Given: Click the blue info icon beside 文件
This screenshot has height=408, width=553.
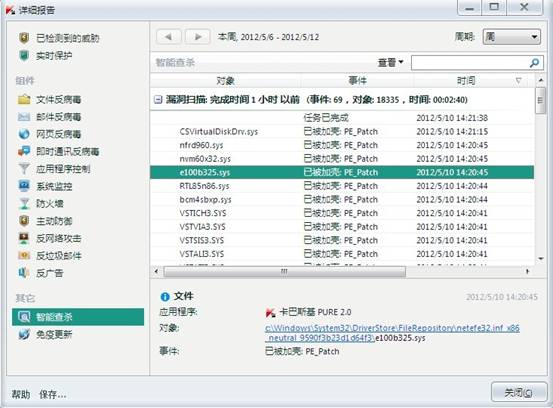Looking at the screenshot, I should (x=165, y=297).
